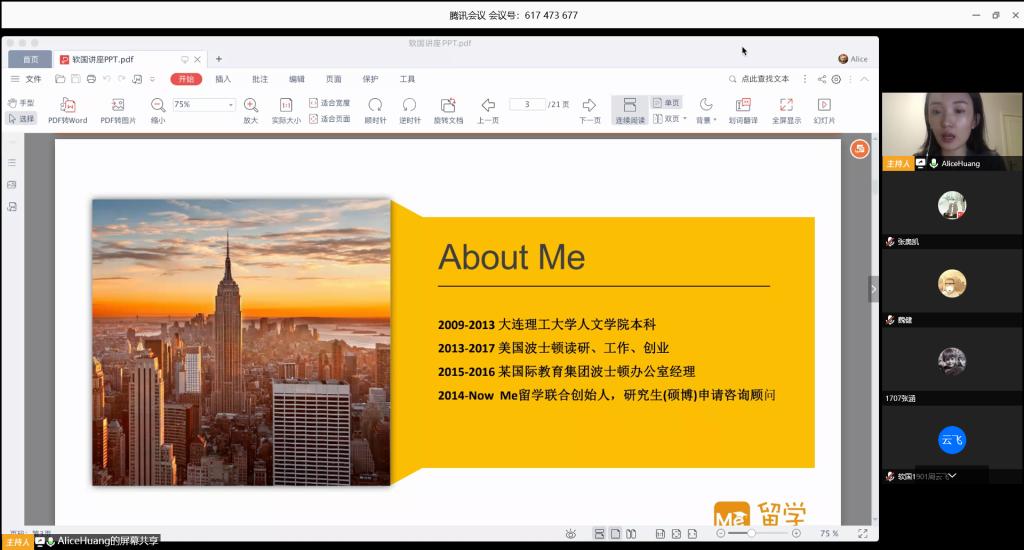The height and width of the screenshot is (550, 1024).
Task: Enable 单页 single page view
Action: tap(667, 103)
